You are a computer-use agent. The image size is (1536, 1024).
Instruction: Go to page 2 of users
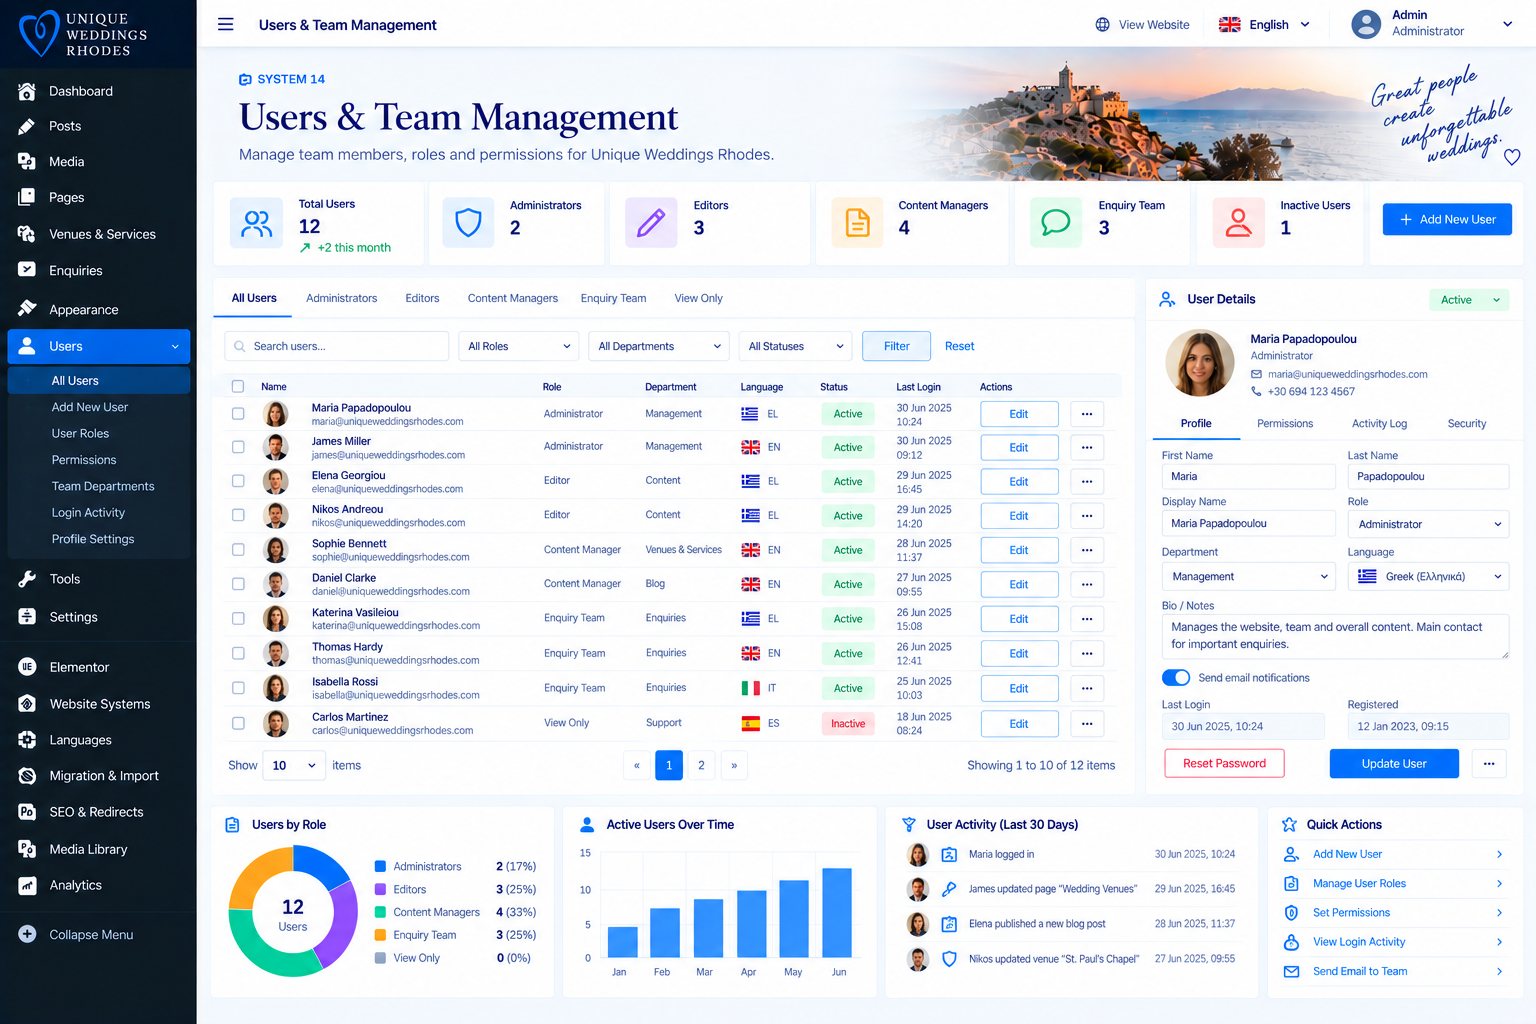click(701, 765)
